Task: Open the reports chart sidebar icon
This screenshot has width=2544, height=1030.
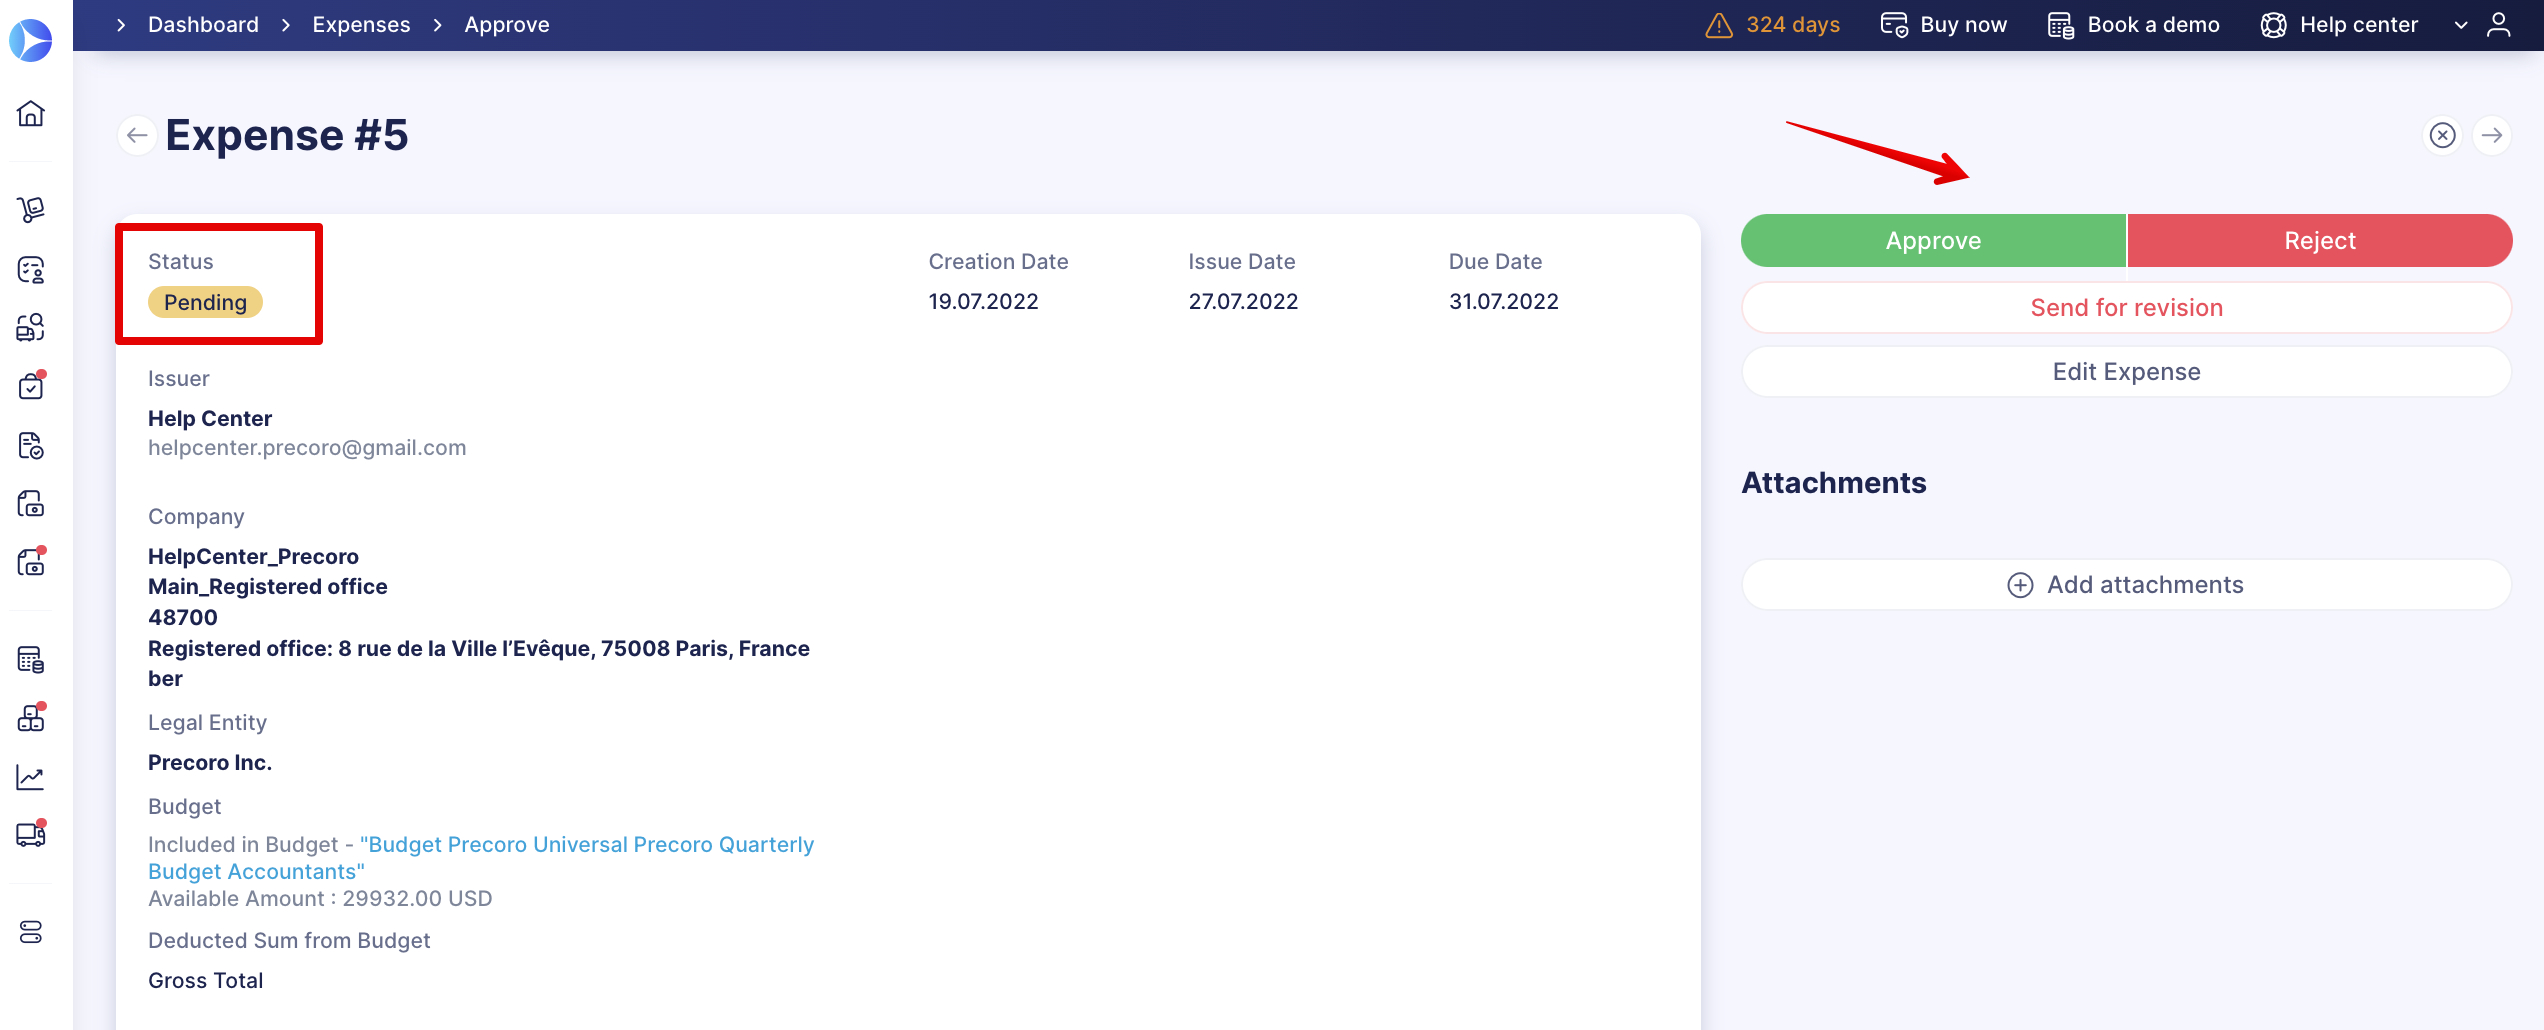Action: [31, 777]
